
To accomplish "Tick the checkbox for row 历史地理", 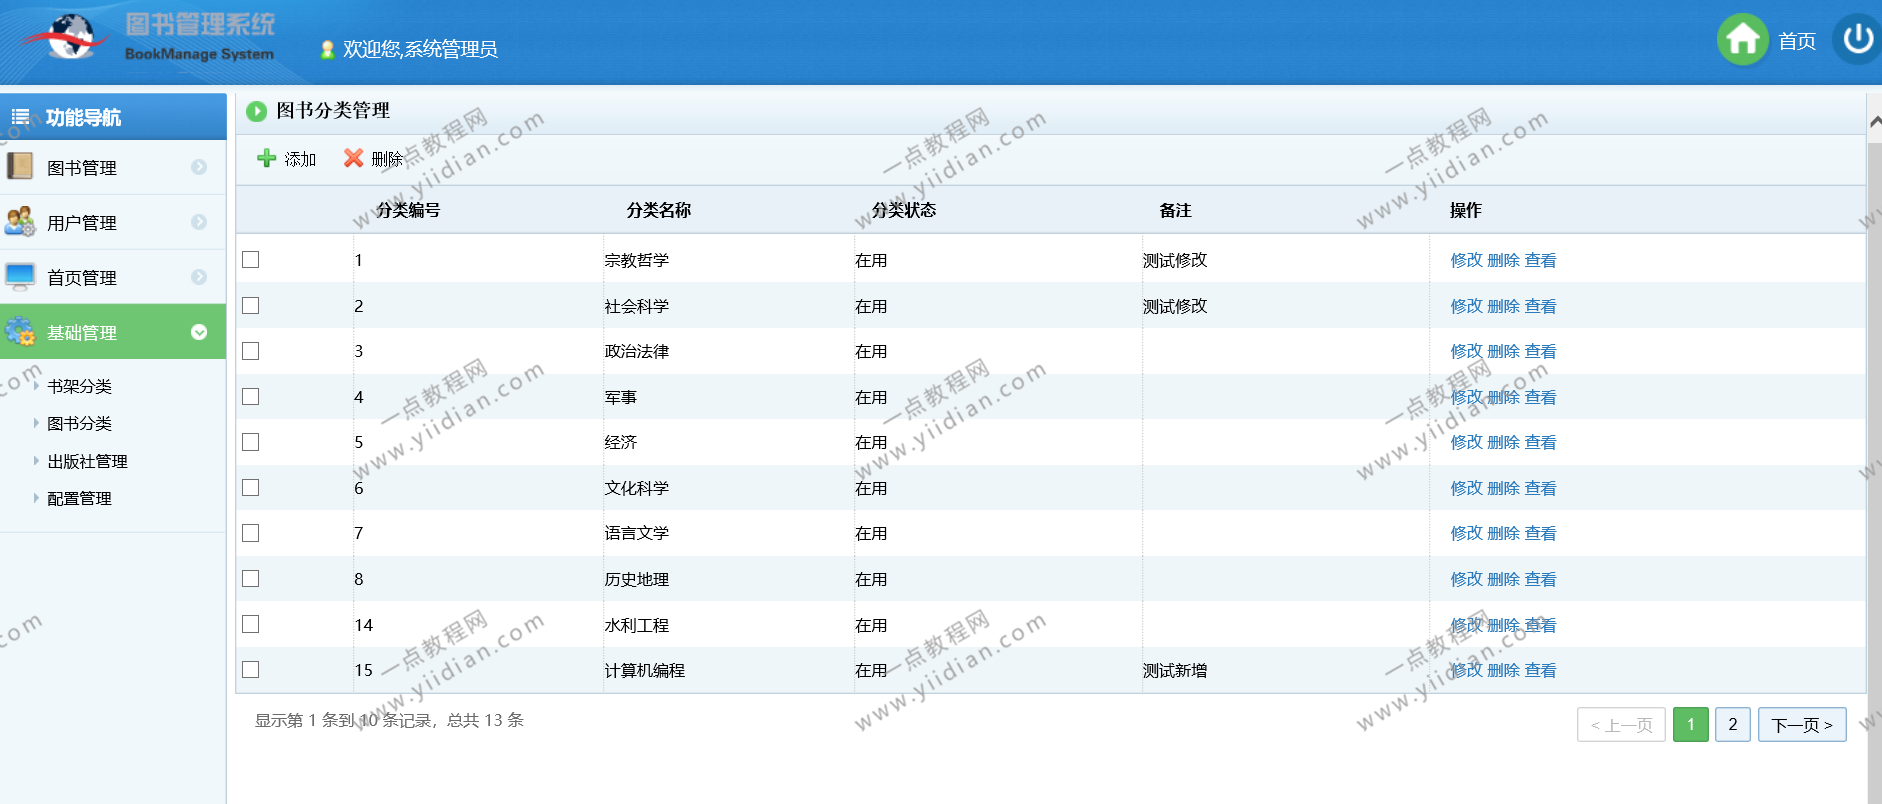I will click(251, 579).
